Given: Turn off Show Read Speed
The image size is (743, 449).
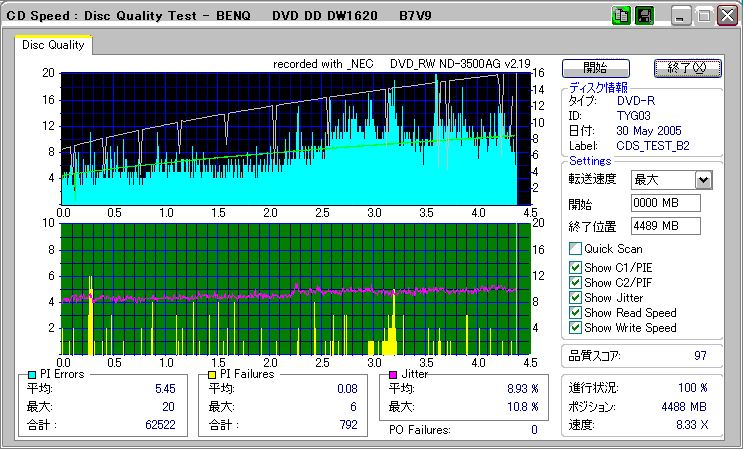Looking at the screenshot, I should pyautogui.click(x=575, y=313).
